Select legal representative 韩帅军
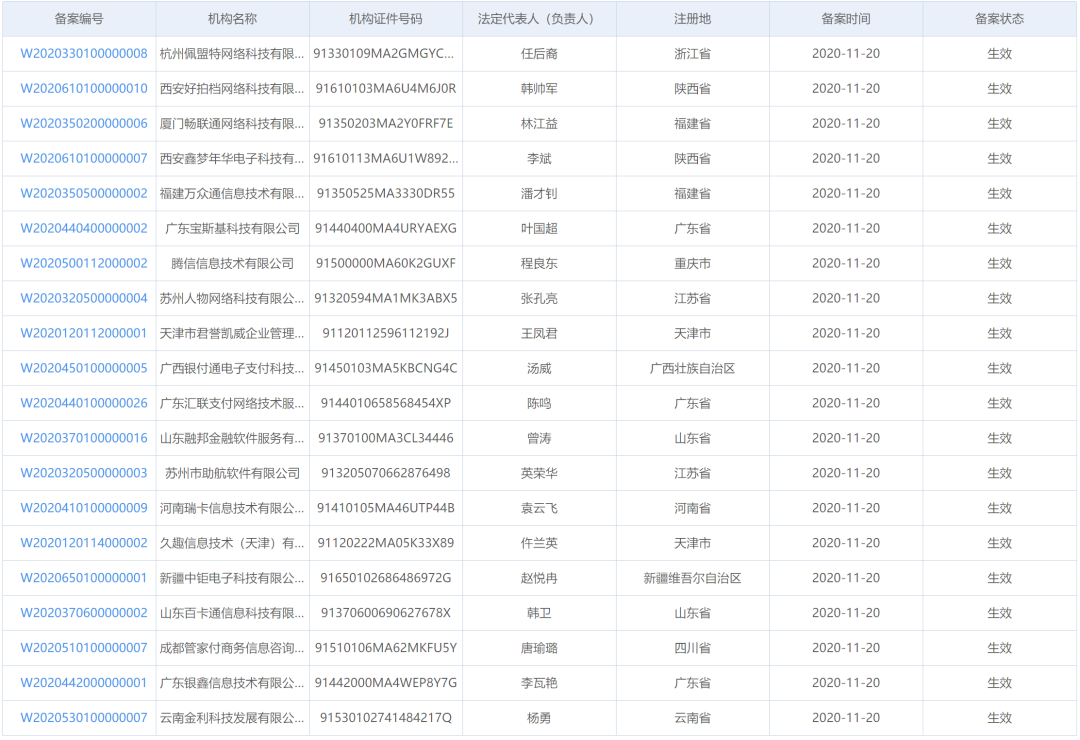This screenshot has height=740, width=1080. tap(539, 89)
